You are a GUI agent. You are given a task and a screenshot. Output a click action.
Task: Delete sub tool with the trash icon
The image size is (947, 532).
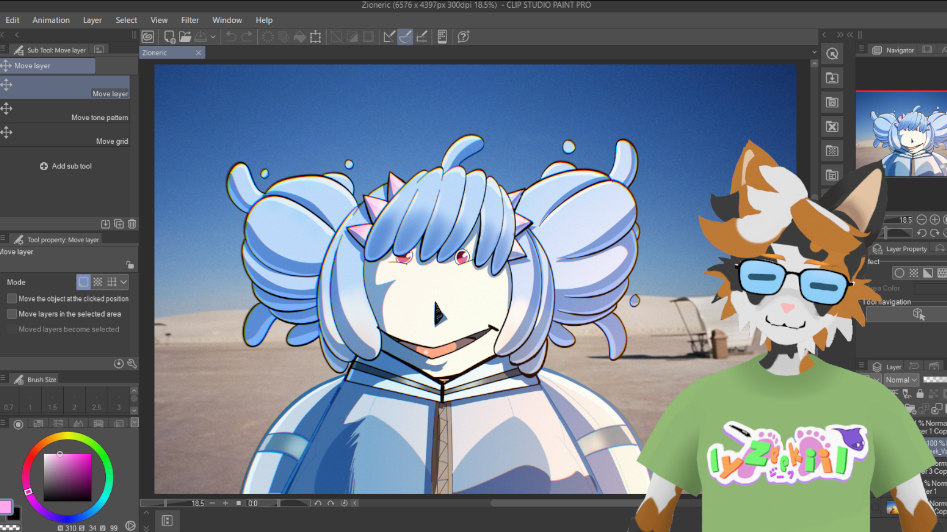132,224
